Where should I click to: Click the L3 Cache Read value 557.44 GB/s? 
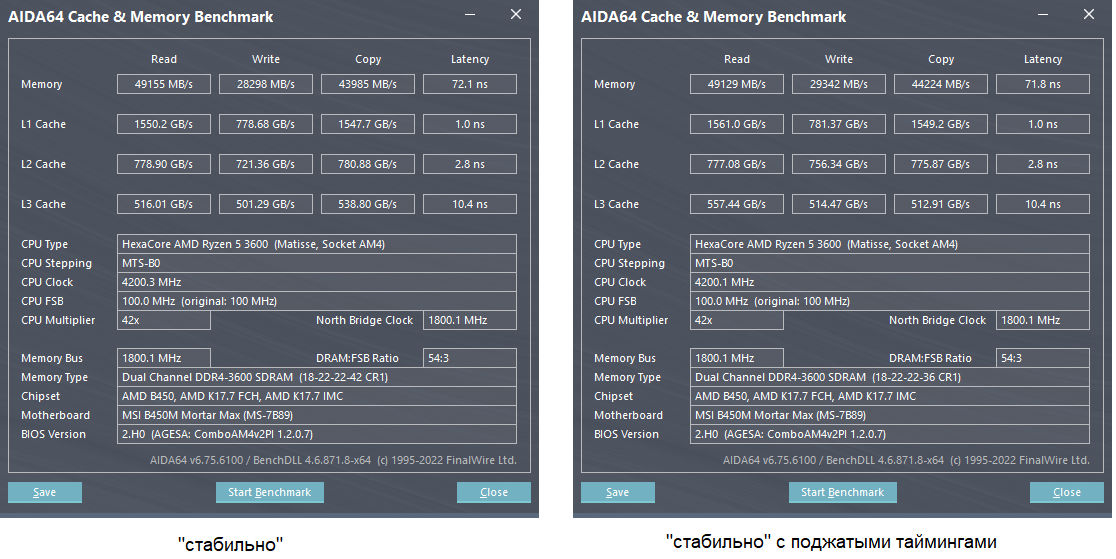pyautogui.click(x=738, y=204)
